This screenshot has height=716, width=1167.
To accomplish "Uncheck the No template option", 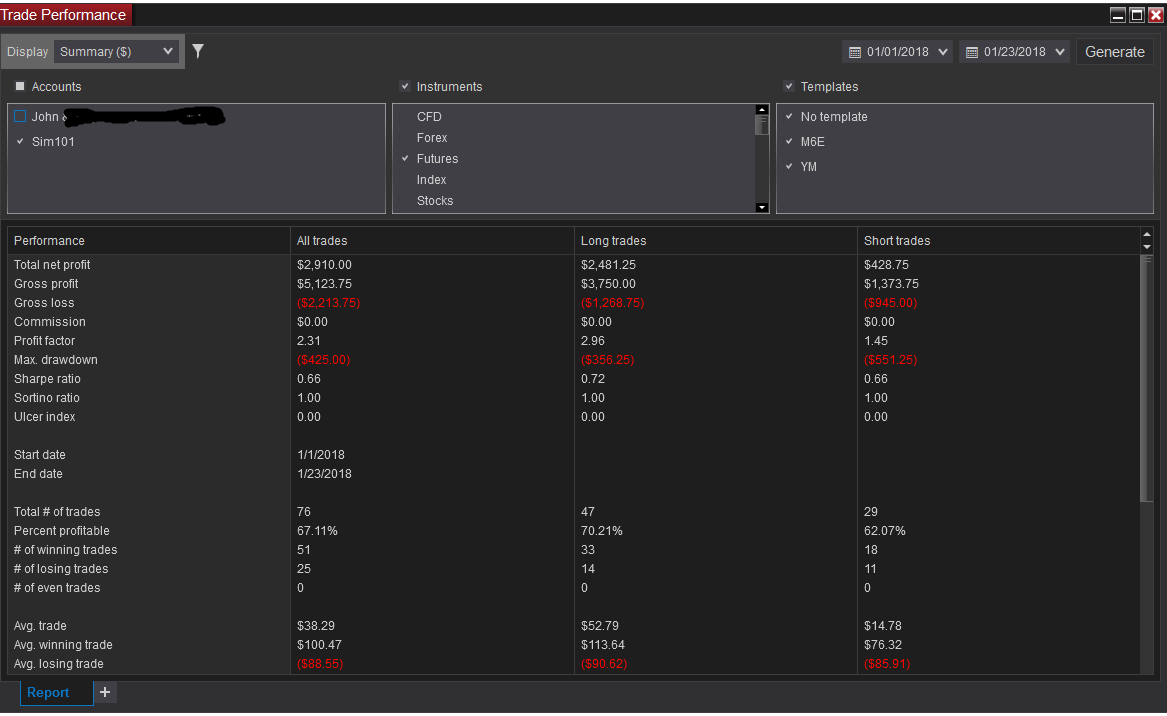I will coord(789,116).
